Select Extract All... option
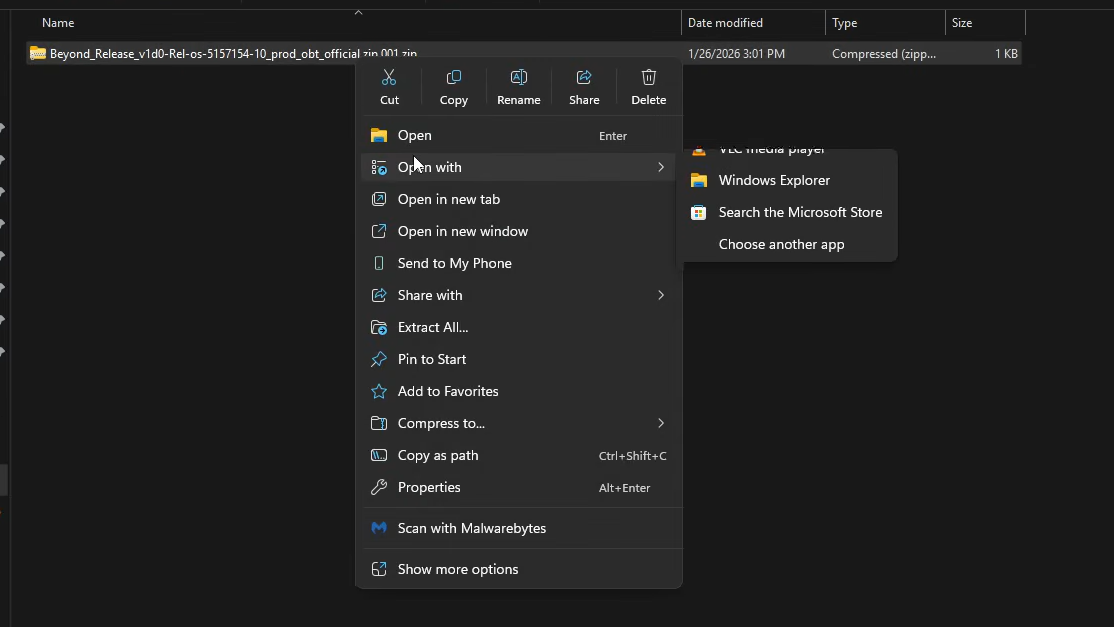This screenshot has height=627, width=1114. (433, 327)
